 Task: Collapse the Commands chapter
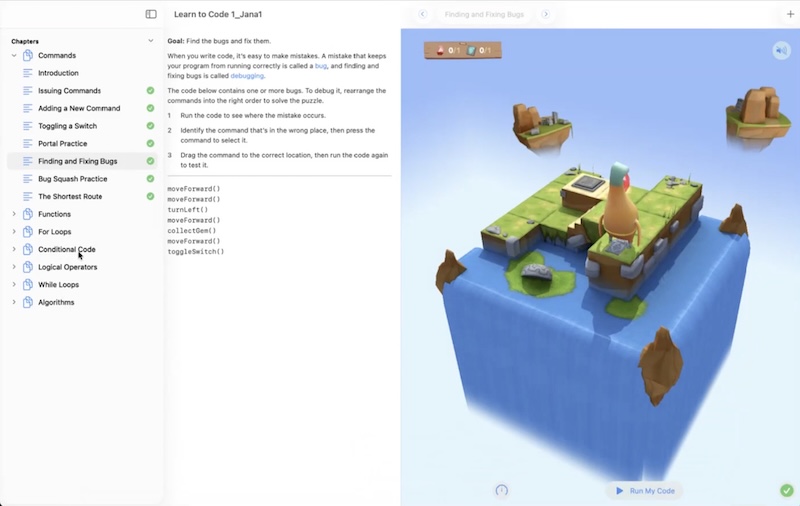pyautogui.click(x=14, y=55)
